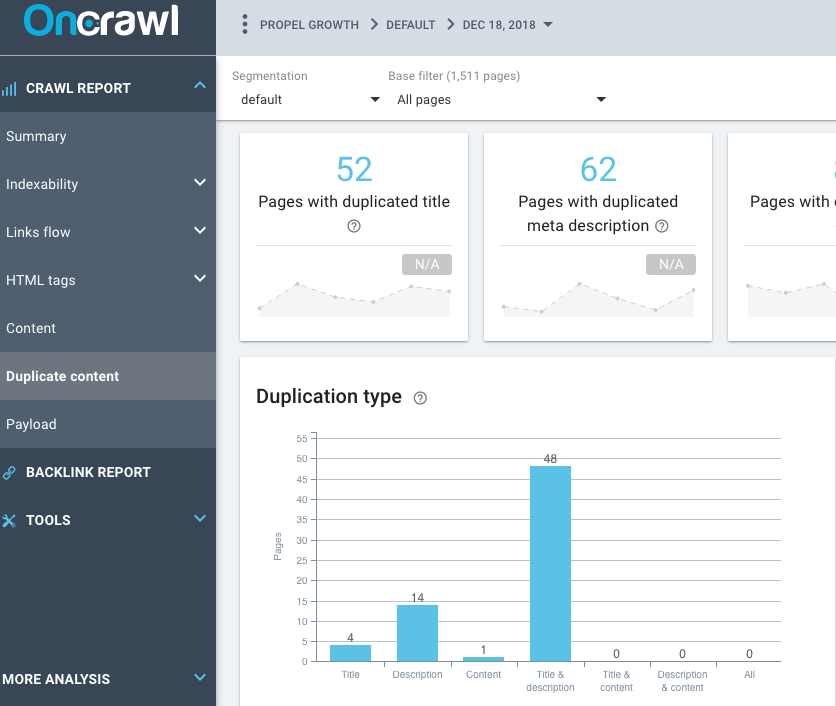Click the Title & description bar
This screenshot has height=706, width=836.
(x=550, y=563)
